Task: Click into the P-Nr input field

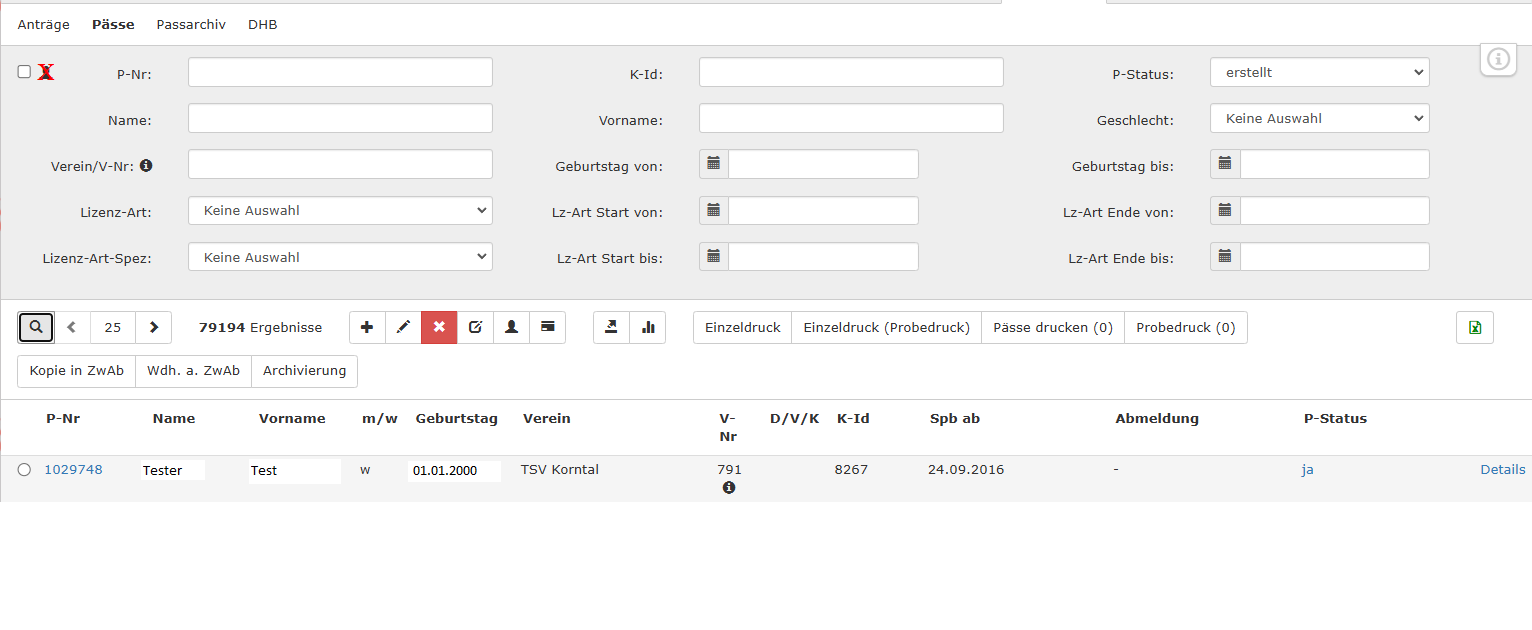Action: (x=340, y=72)
